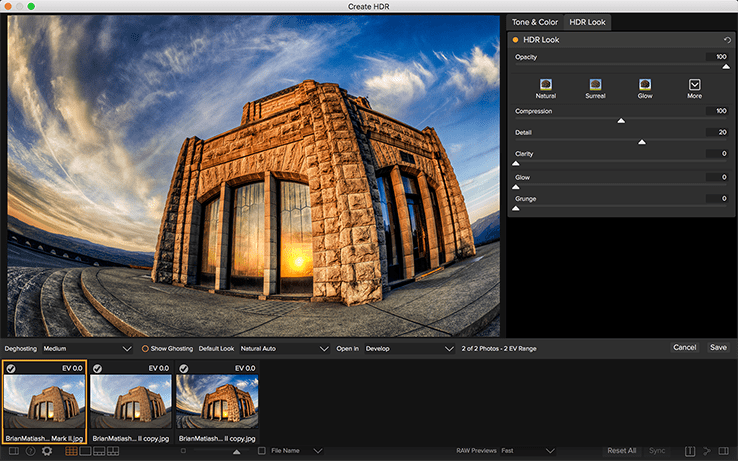Select the HDR Look tab
The width and height of the screenshot is (738, 462).
tap(588, 21)
